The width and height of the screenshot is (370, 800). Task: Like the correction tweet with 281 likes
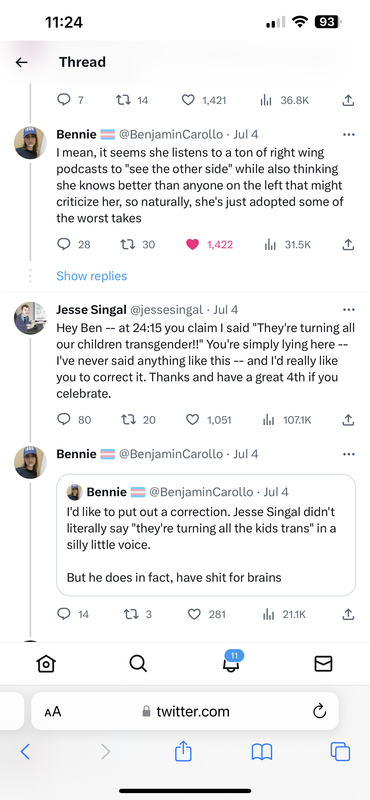tap(194, 614)
